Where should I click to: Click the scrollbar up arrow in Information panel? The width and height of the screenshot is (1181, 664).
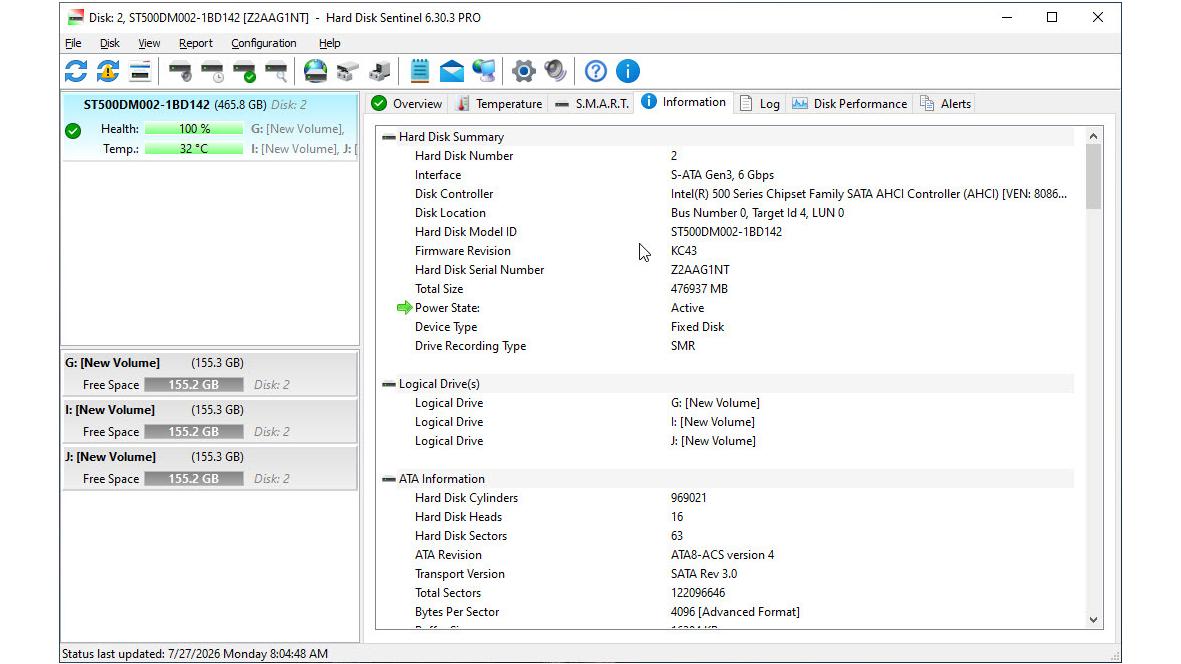click(x=1094, y=136)
